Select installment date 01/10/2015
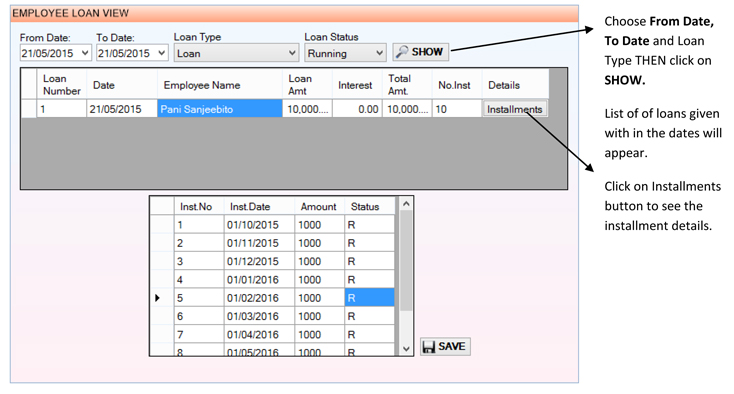734x394 pixels. pos(259,225)
